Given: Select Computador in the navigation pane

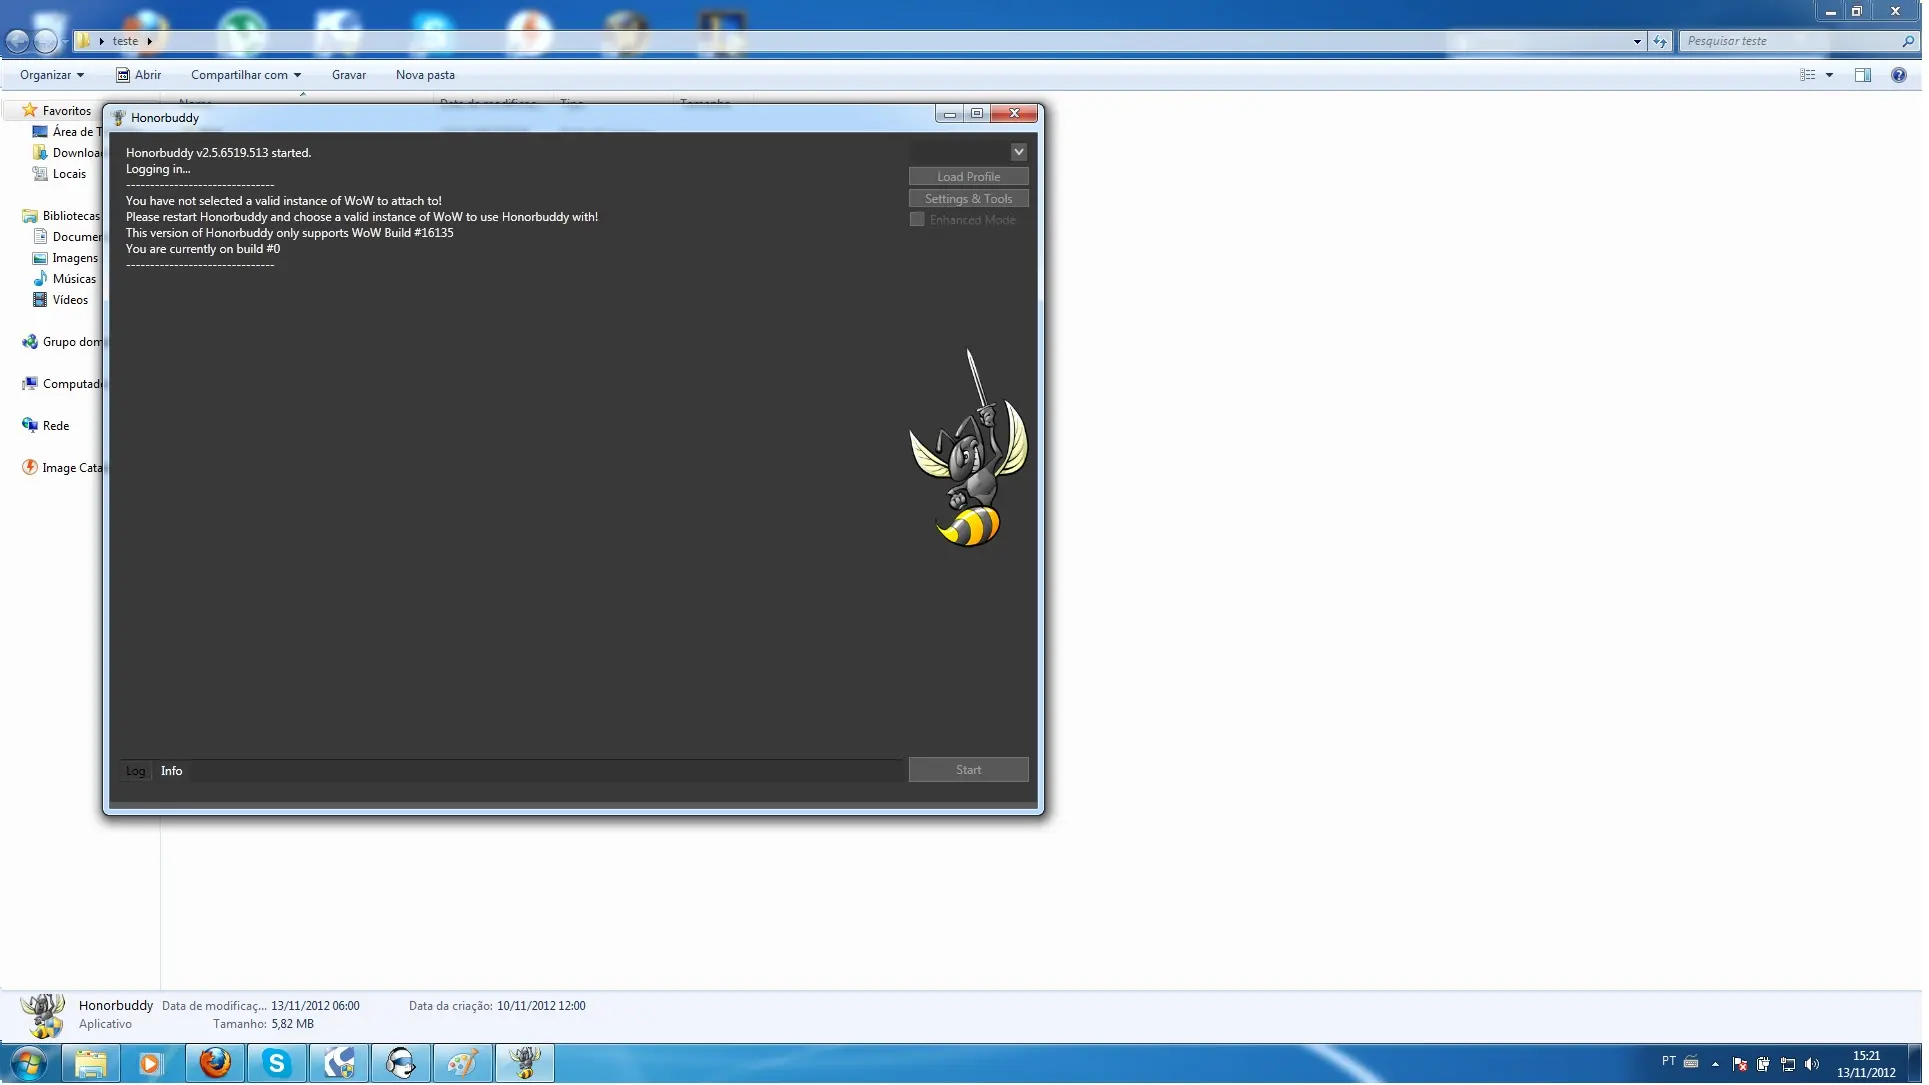Looking at the screenshot, I should [62, 384].
